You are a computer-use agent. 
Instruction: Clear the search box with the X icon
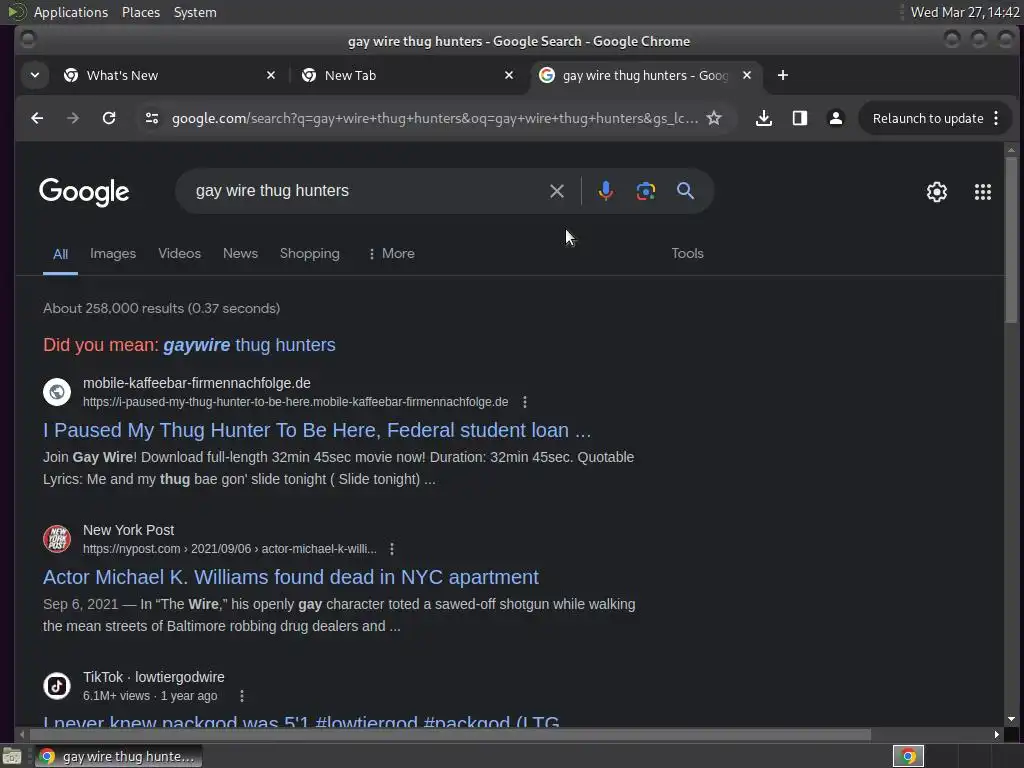point(556,191)
